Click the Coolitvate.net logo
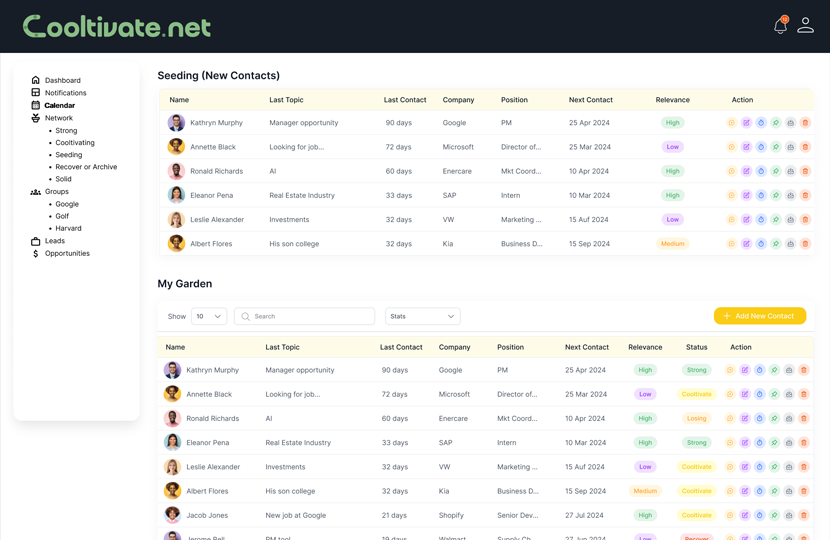The image size is (830, 540). [117, 26]
